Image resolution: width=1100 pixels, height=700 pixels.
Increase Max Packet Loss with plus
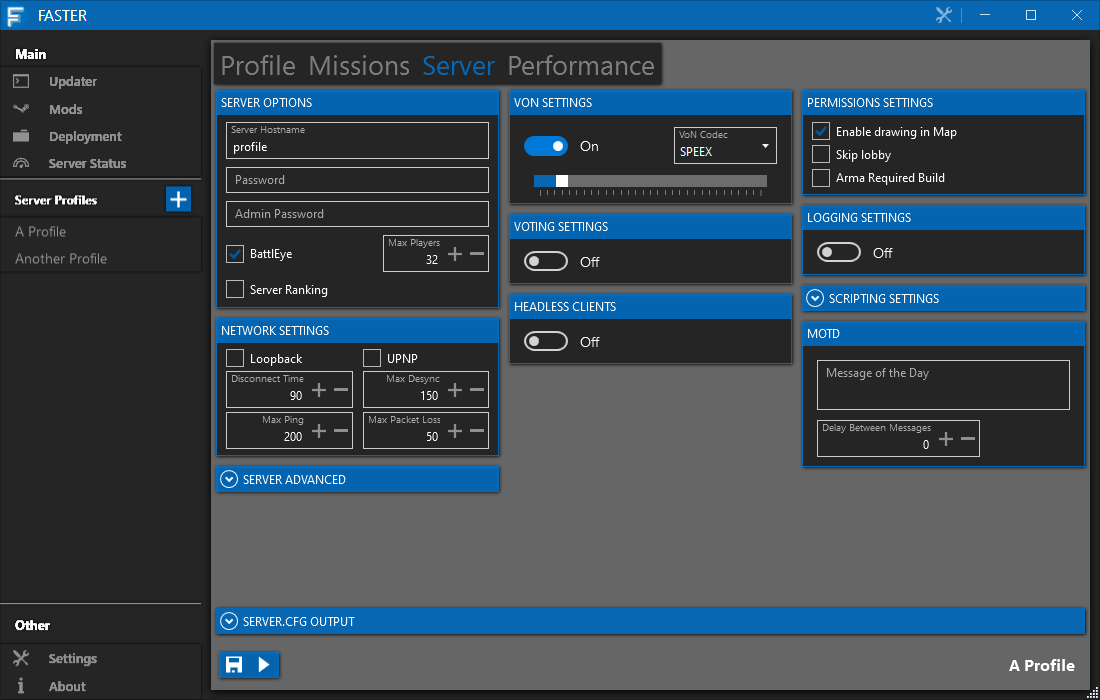pyautogui.click(x=455, y=431)
